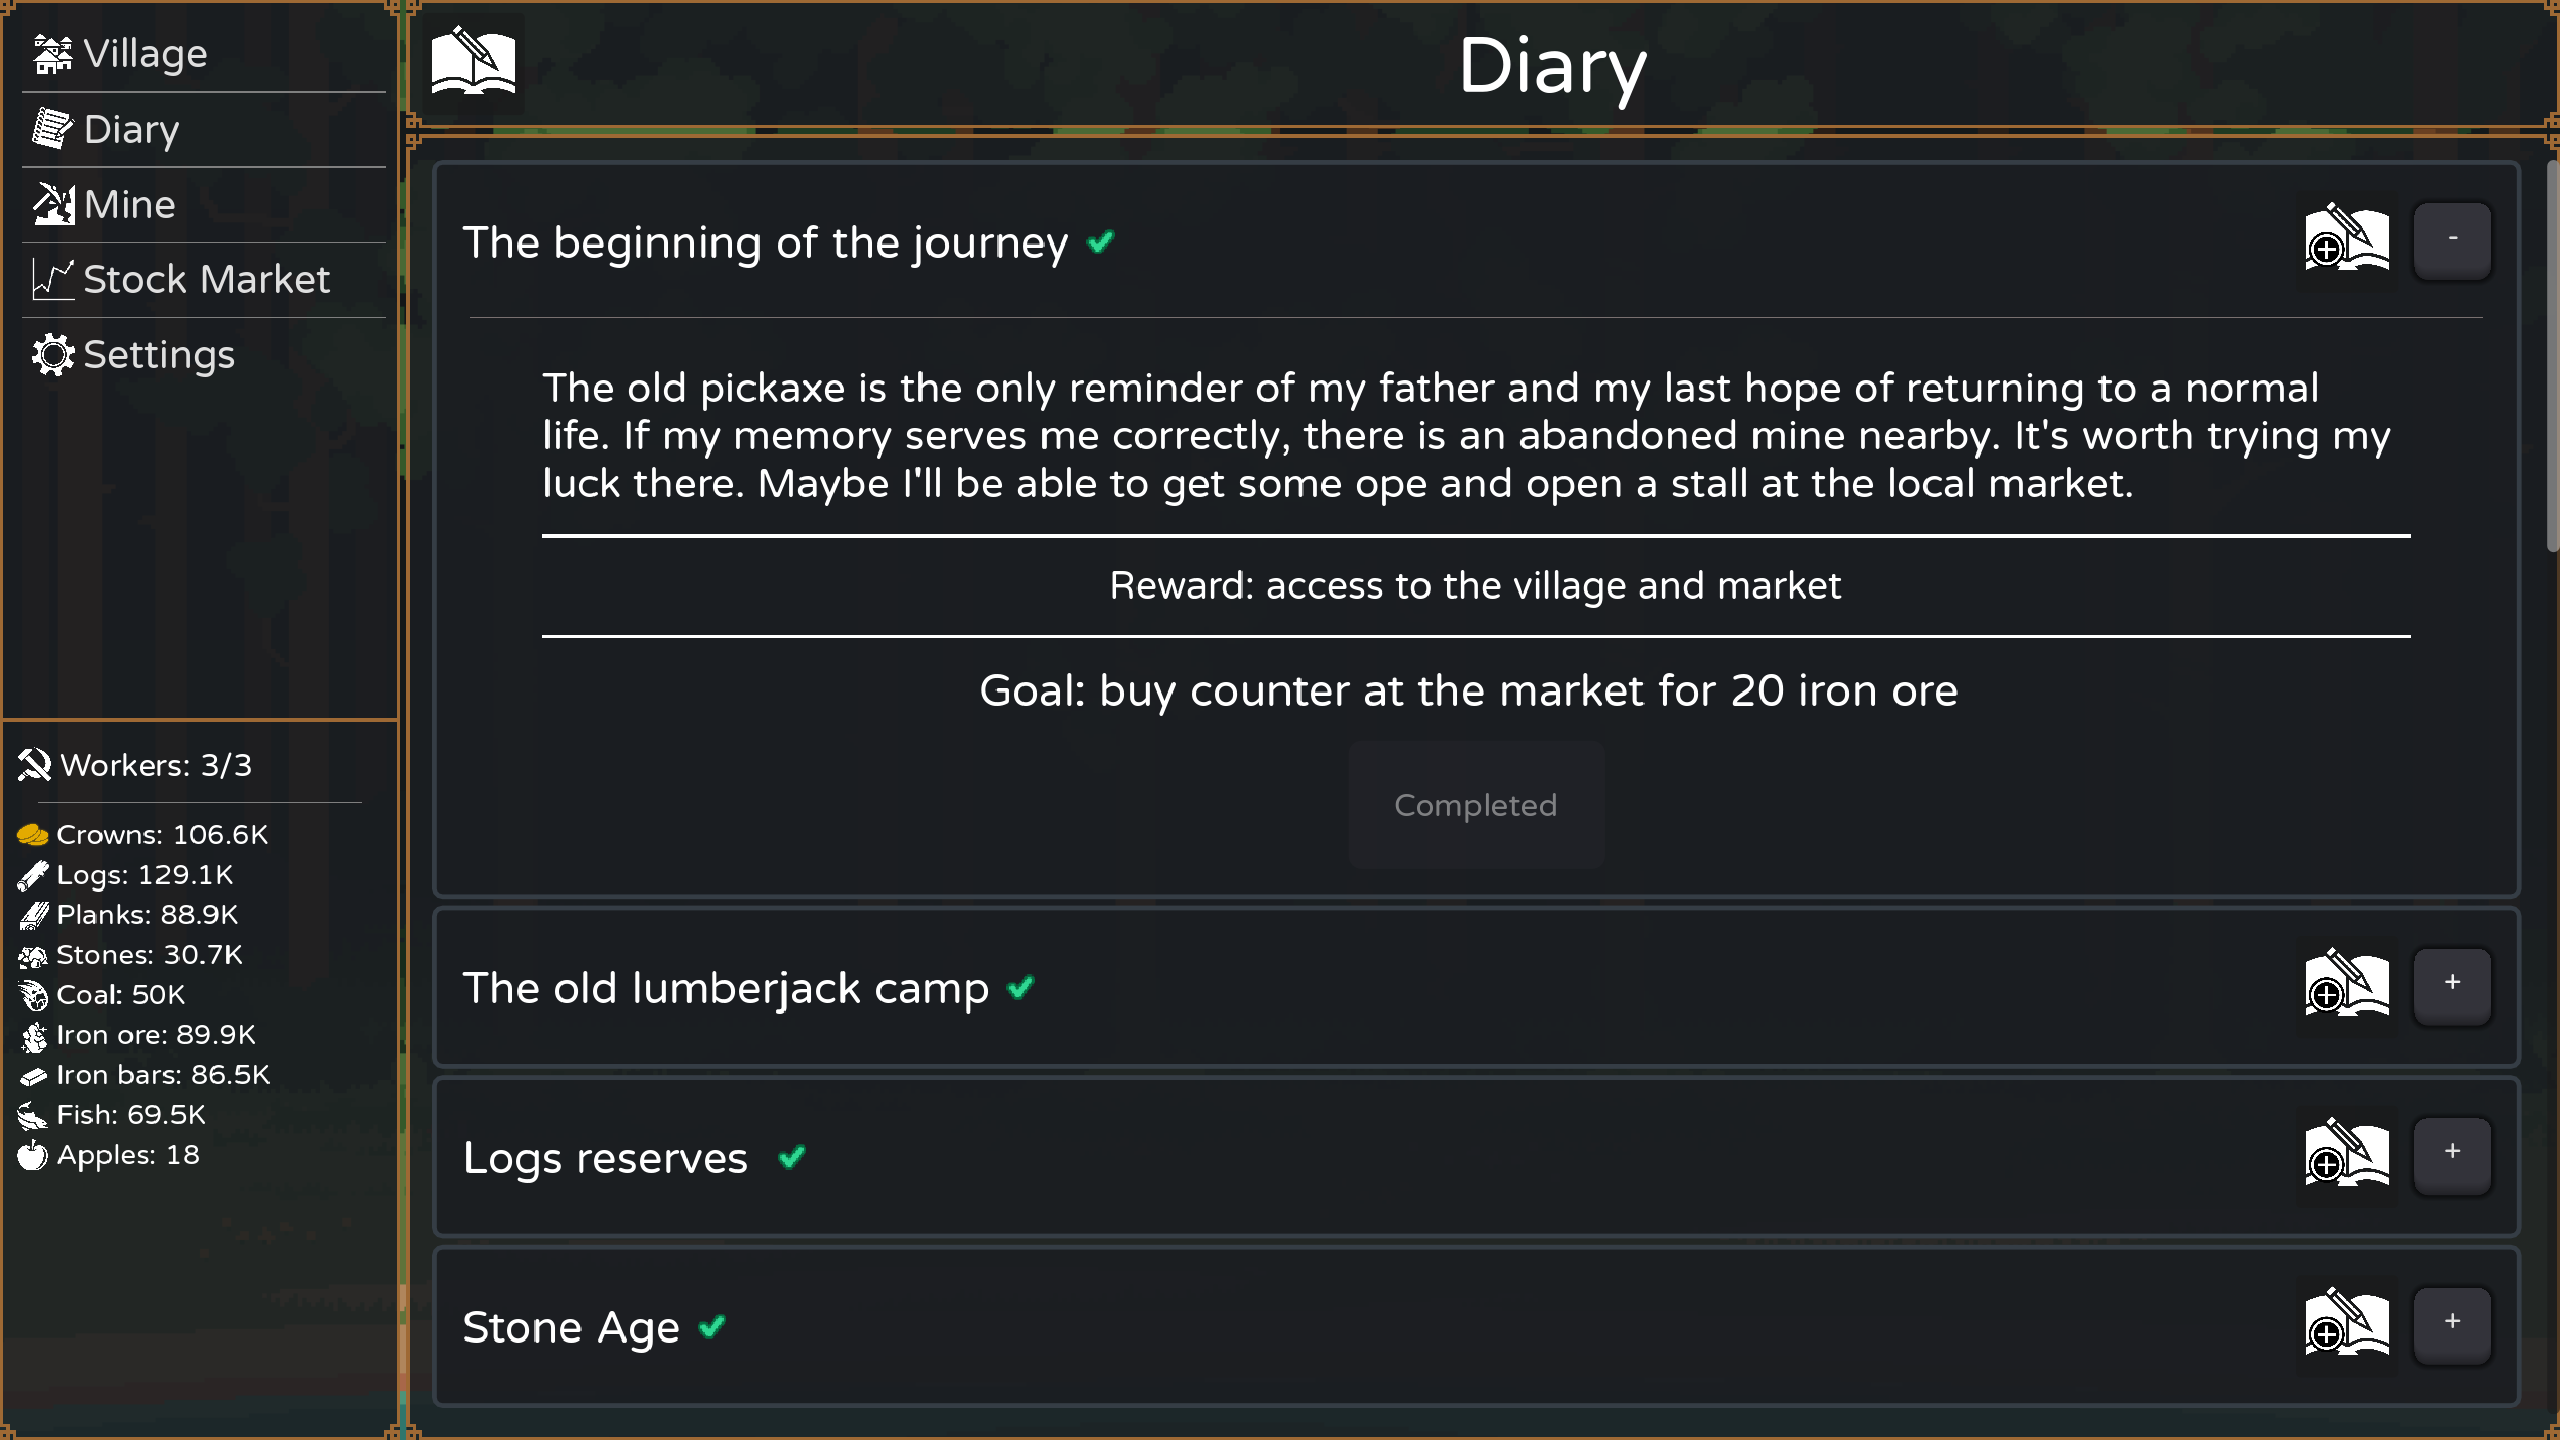Screen dimensions: 2560x1440
Task: Click the Stock Market chart icon
Action: click(x=53, y=279)
